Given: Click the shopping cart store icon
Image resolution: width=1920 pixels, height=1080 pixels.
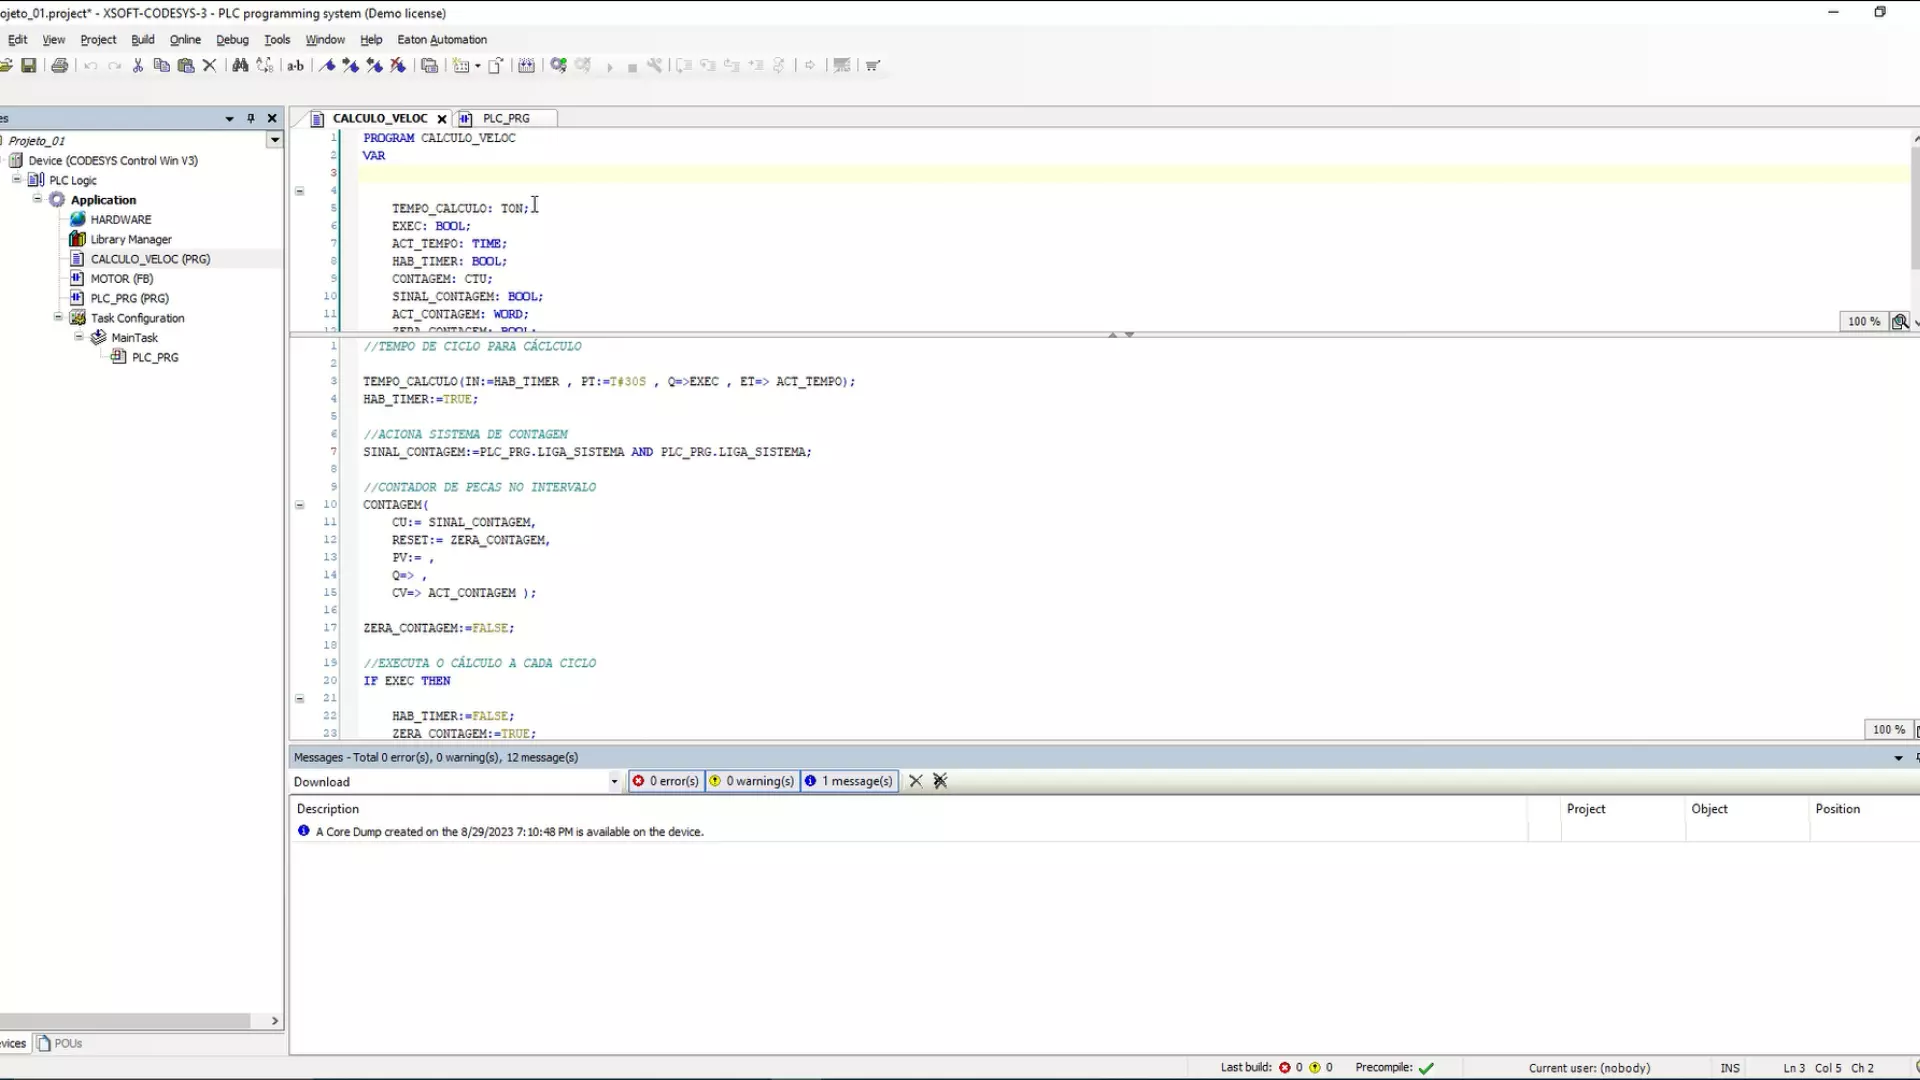Looking at the screenshot, I should (x=873, y=66).
